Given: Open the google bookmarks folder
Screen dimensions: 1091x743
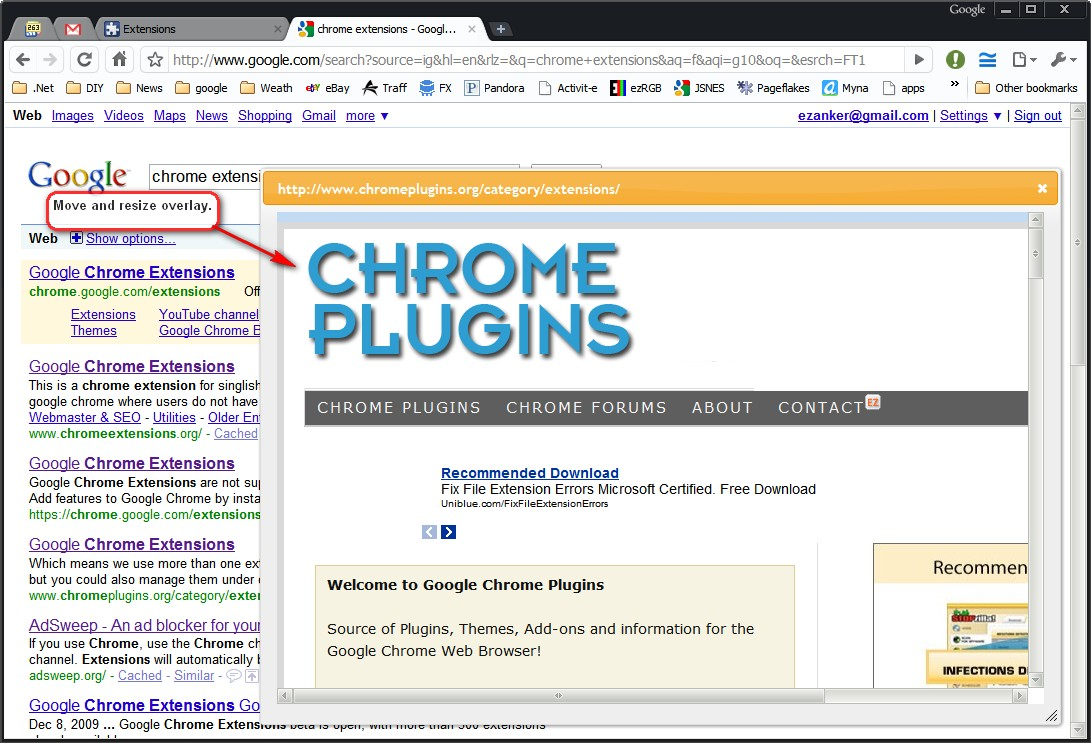Looking at the screenshot, I should (202, 88).
